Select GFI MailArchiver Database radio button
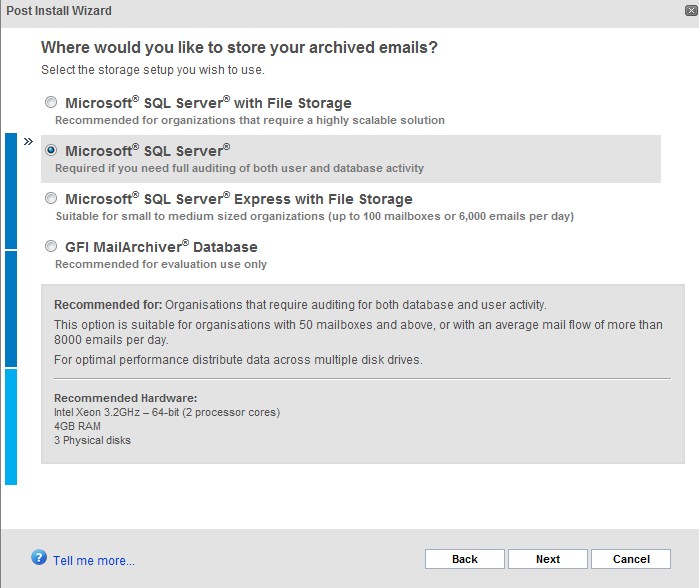The image size is (699, 588). pyautogui.click(x=51, y=246)
